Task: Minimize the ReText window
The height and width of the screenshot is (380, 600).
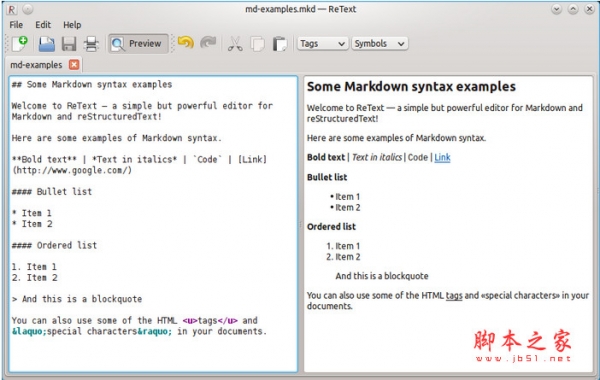Action: pyautogui.click(x=556, y=9)
